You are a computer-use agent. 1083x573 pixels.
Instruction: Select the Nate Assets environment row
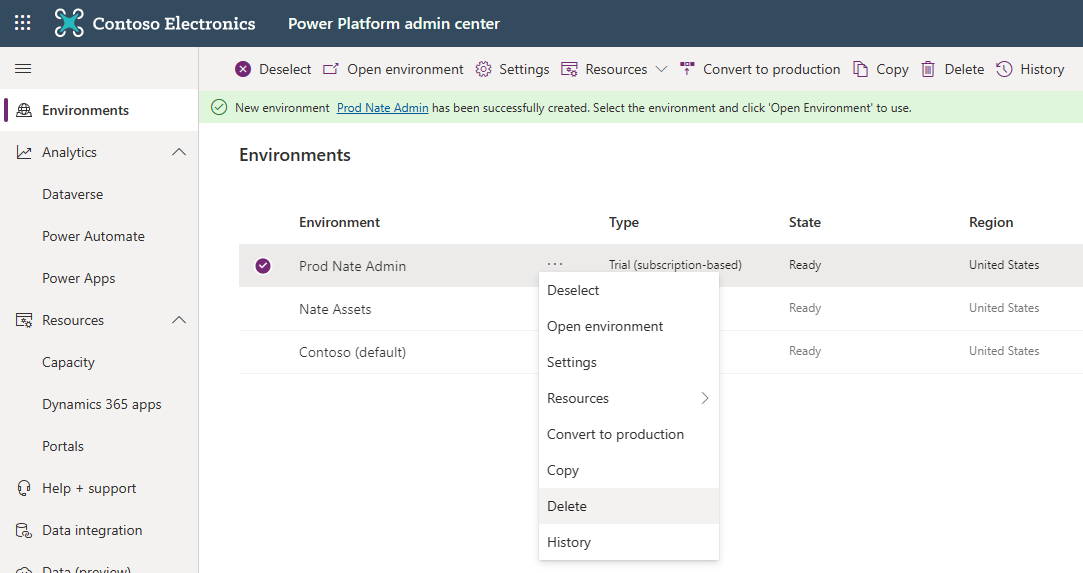click(335, 309)
